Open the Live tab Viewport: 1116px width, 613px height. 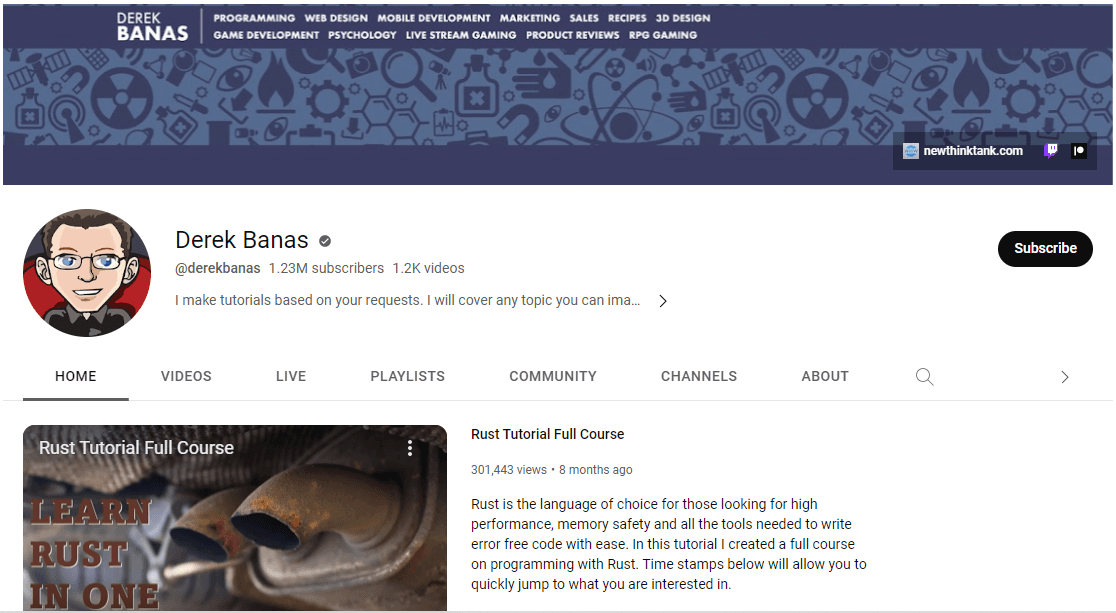(291, 377)
